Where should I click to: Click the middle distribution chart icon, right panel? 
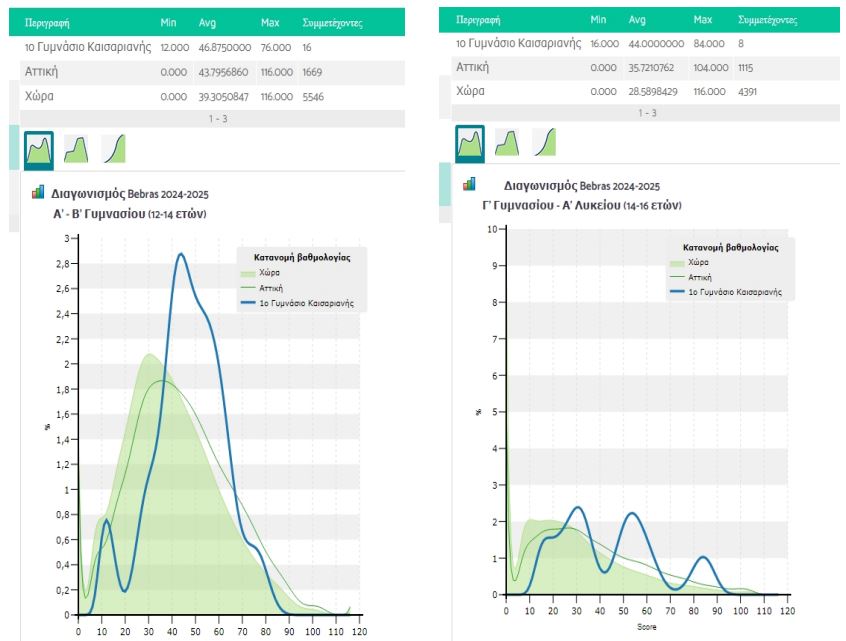click(509, 144)
